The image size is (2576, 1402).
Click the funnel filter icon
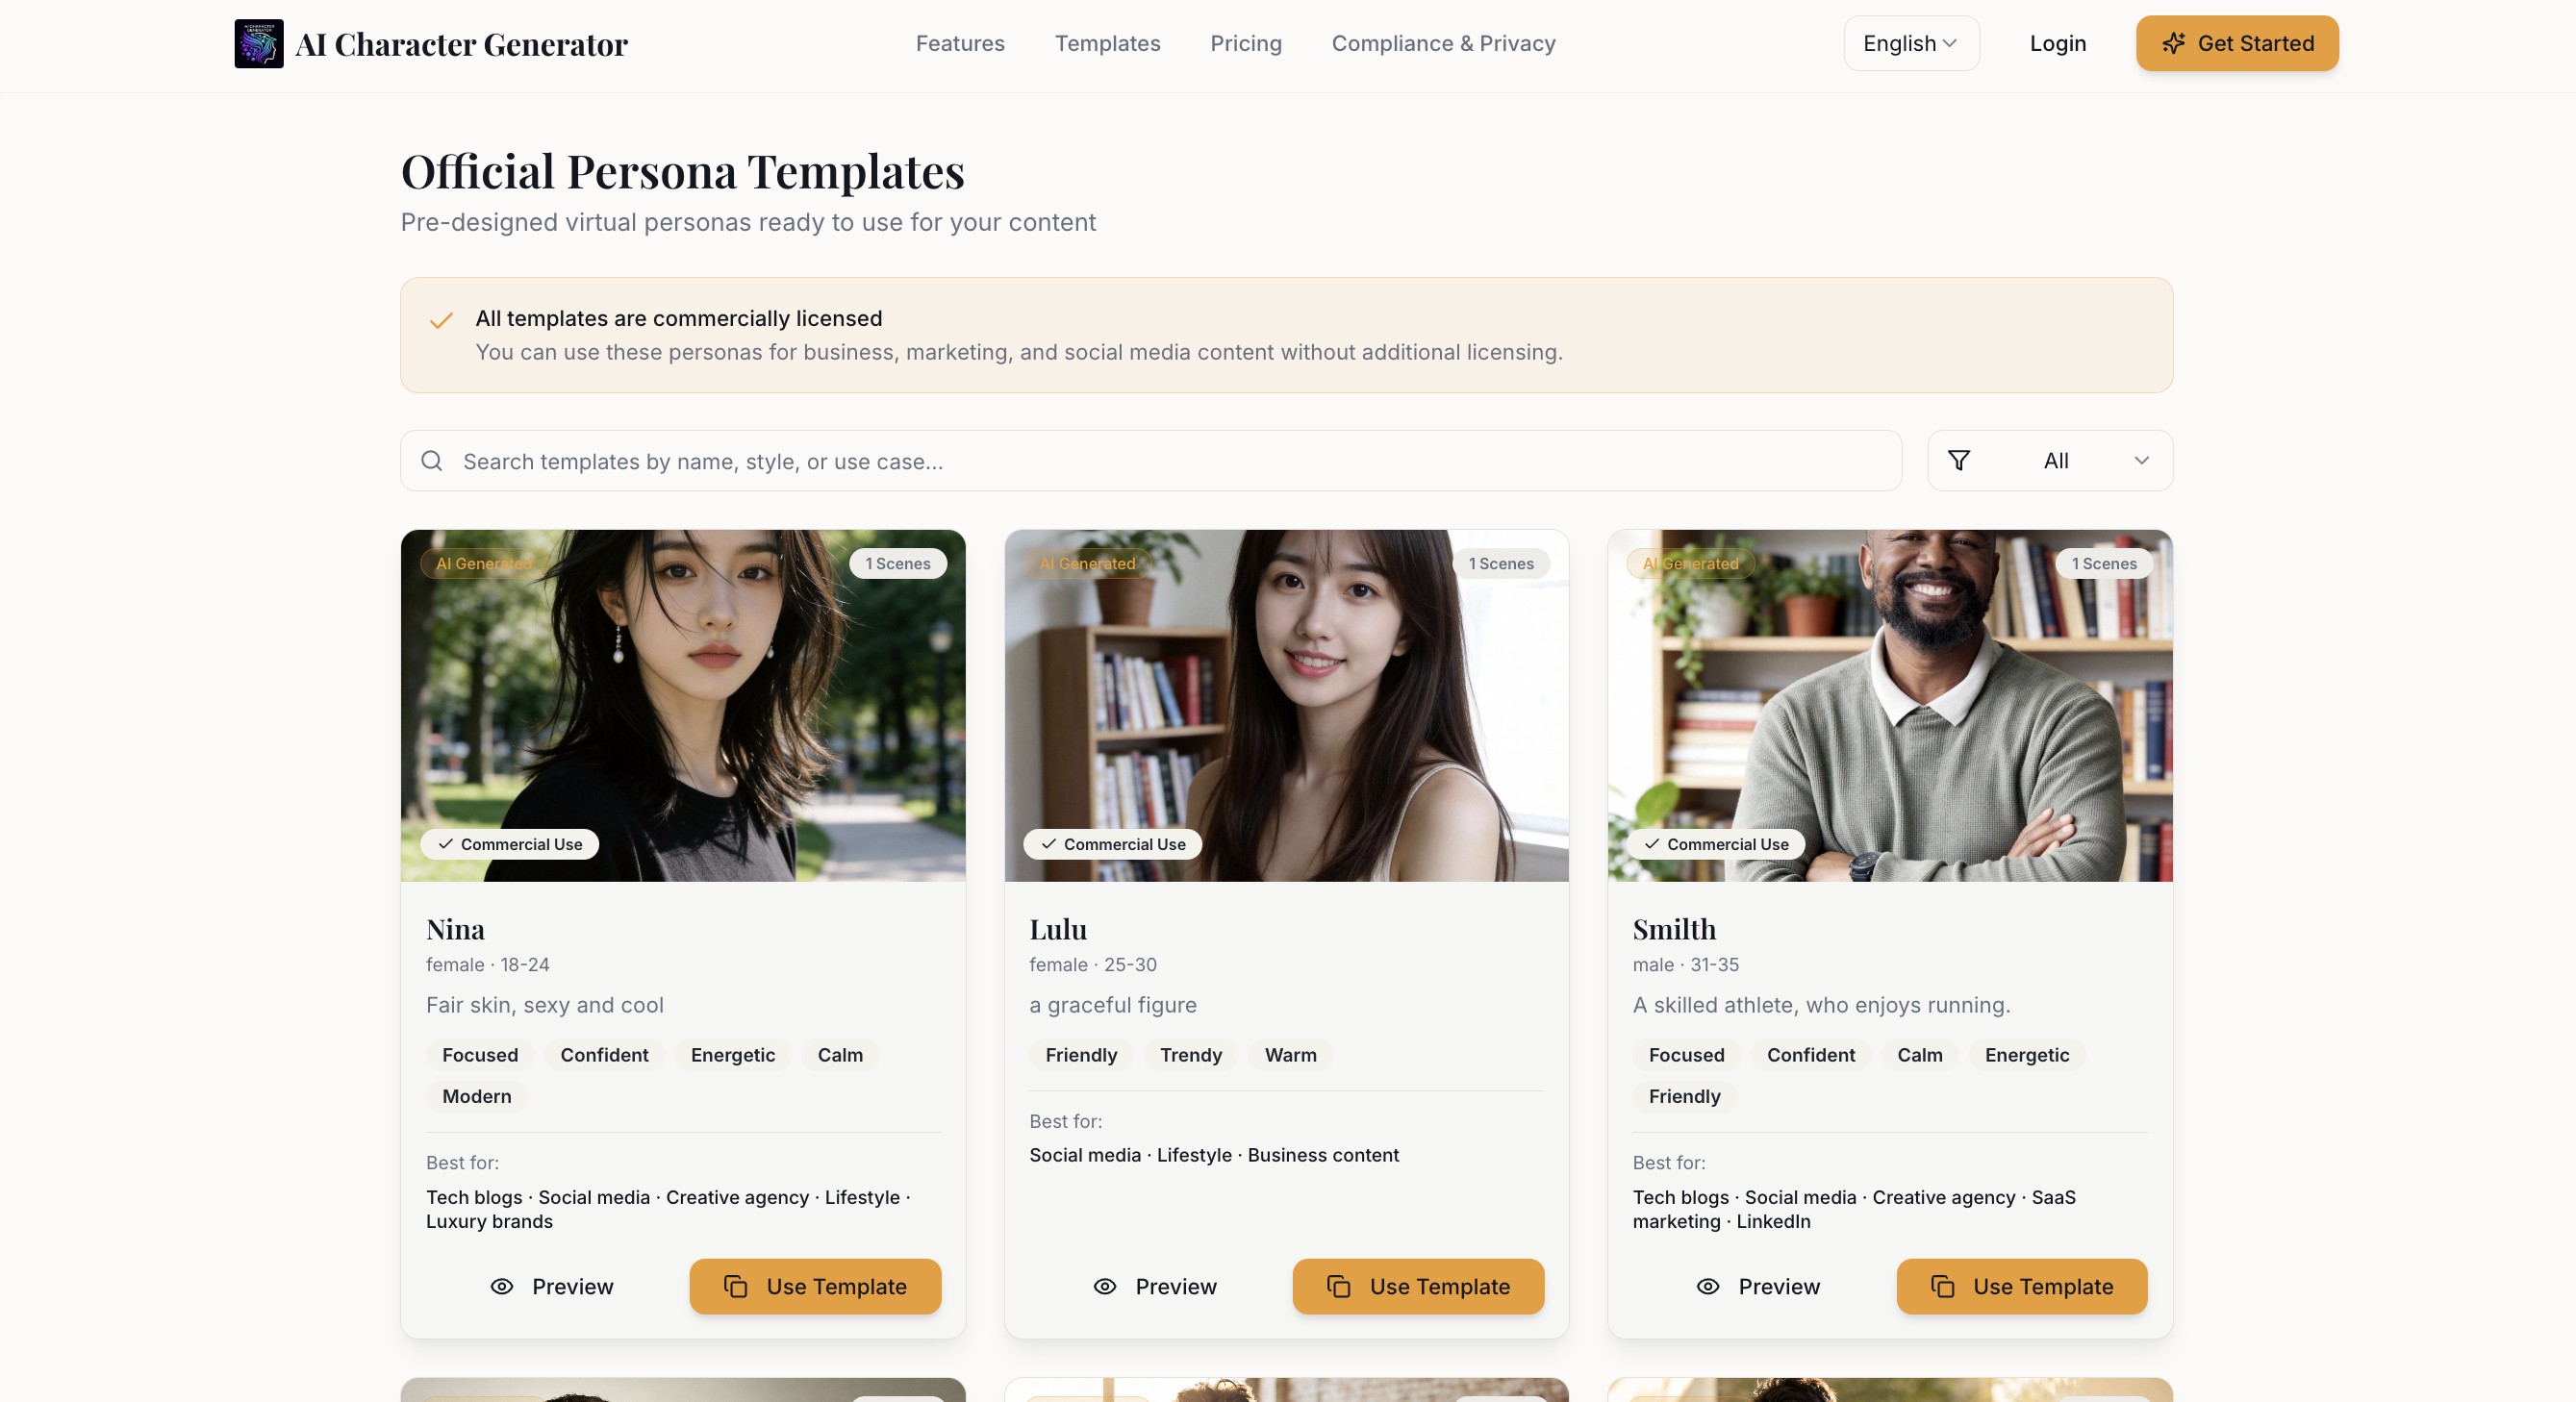coord(1959,461)
